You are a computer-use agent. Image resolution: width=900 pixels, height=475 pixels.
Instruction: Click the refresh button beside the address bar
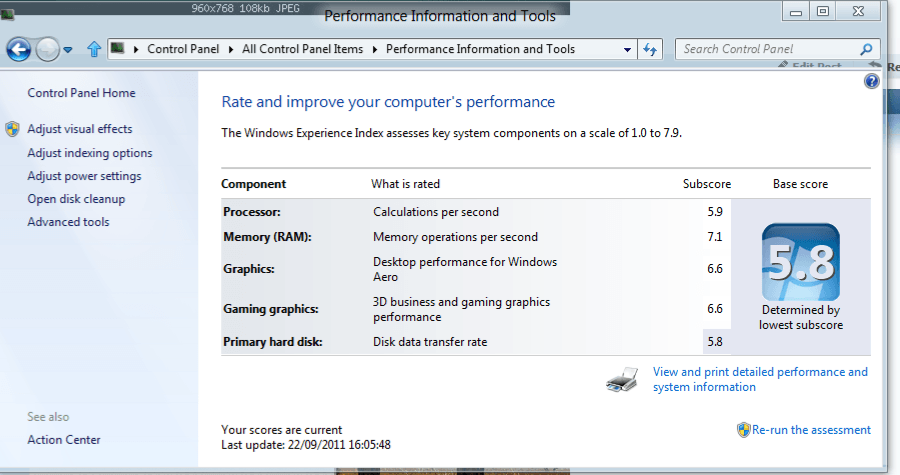coord(651,49)
